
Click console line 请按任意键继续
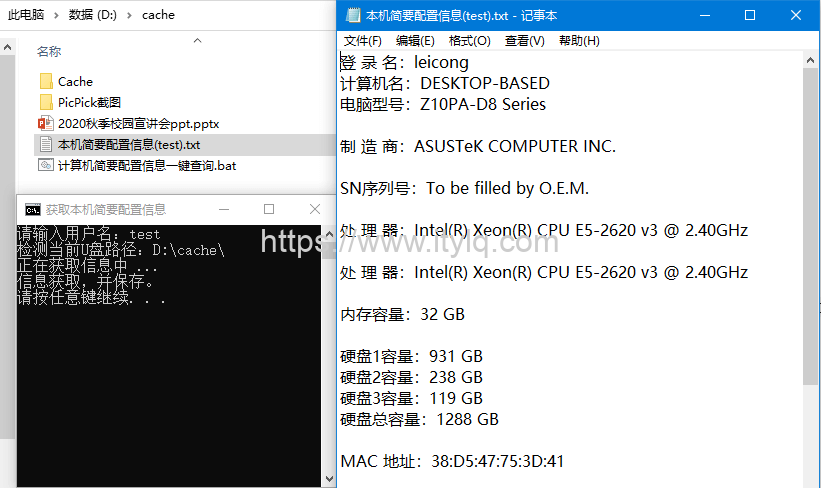click(x=92, y=297)
